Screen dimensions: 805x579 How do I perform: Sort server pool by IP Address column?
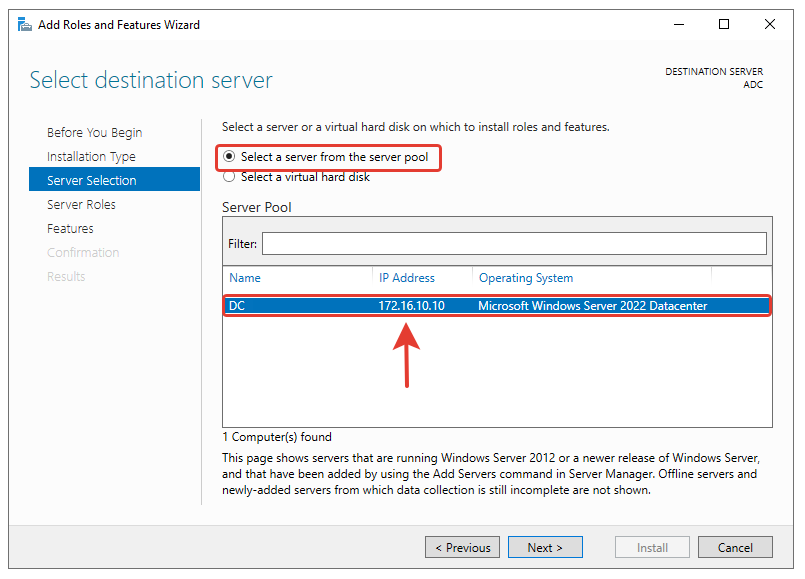[407, 278]
